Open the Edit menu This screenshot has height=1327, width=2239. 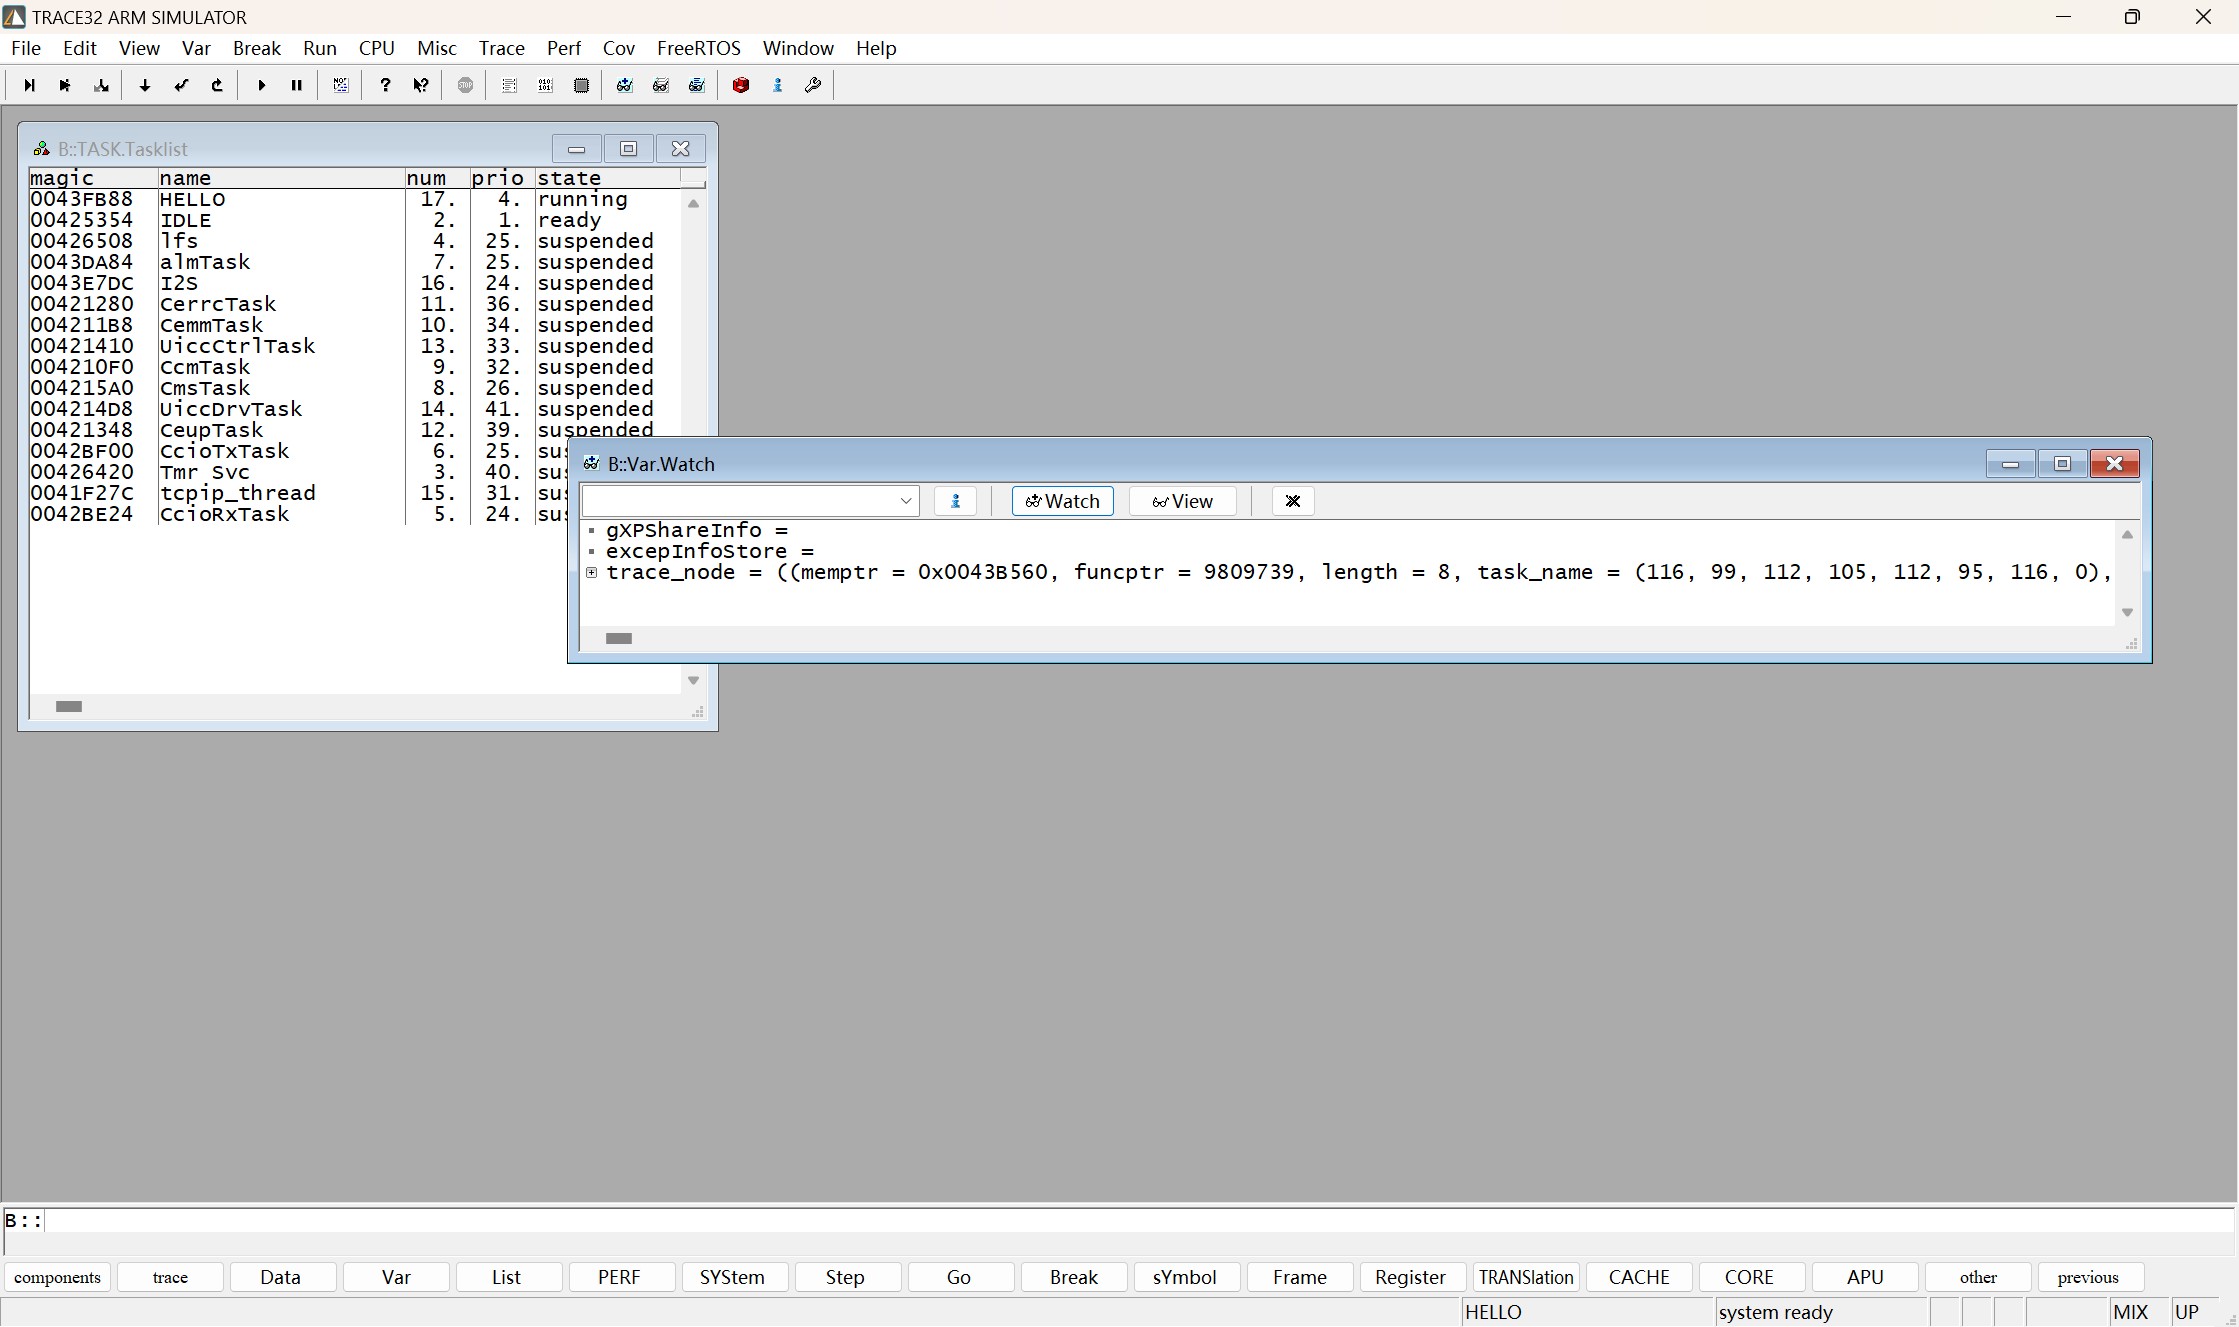pyautogui.click(x=80, y=48)
